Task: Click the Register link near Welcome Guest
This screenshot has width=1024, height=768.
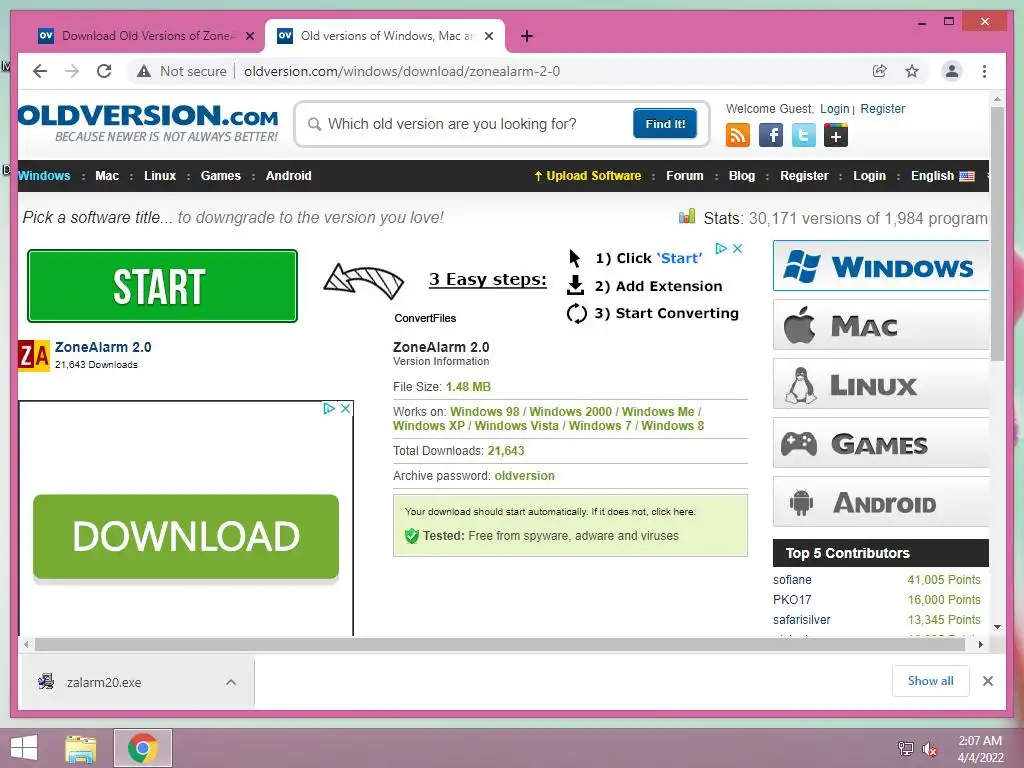Action: point(882,108)
